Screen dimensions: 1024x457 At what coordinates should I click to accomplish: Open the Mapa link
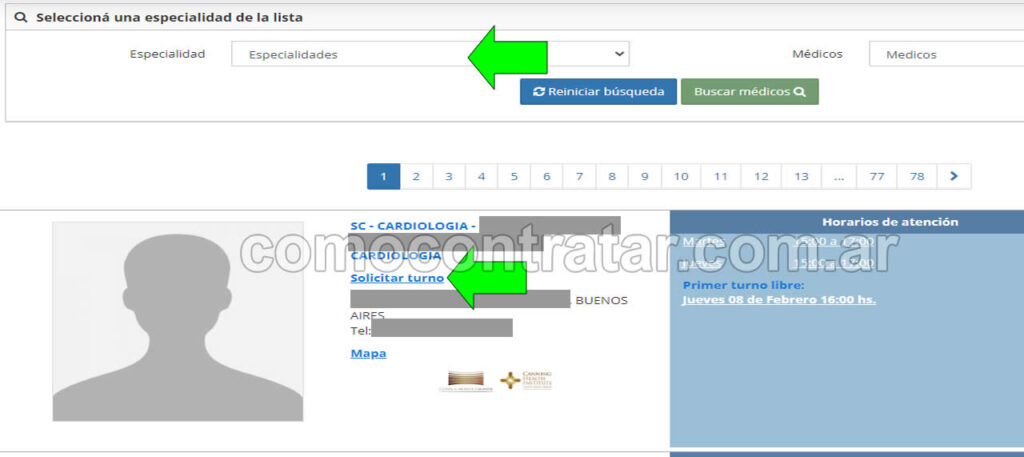click(x=368, y=353)
